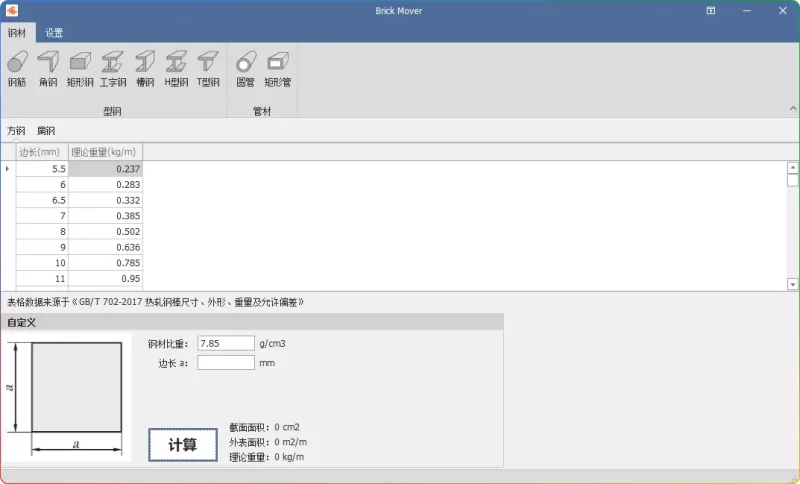The image size is (800, 484).
Task: Collapse the ribbon with the chevron arrow
Action: [x=793, y=108]
